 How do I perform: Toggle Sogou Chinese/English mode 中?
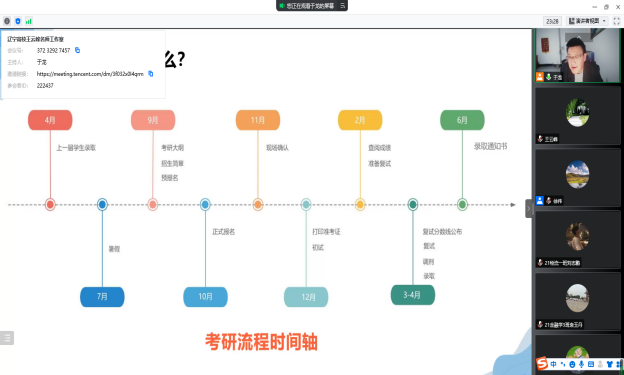(554, 364)
